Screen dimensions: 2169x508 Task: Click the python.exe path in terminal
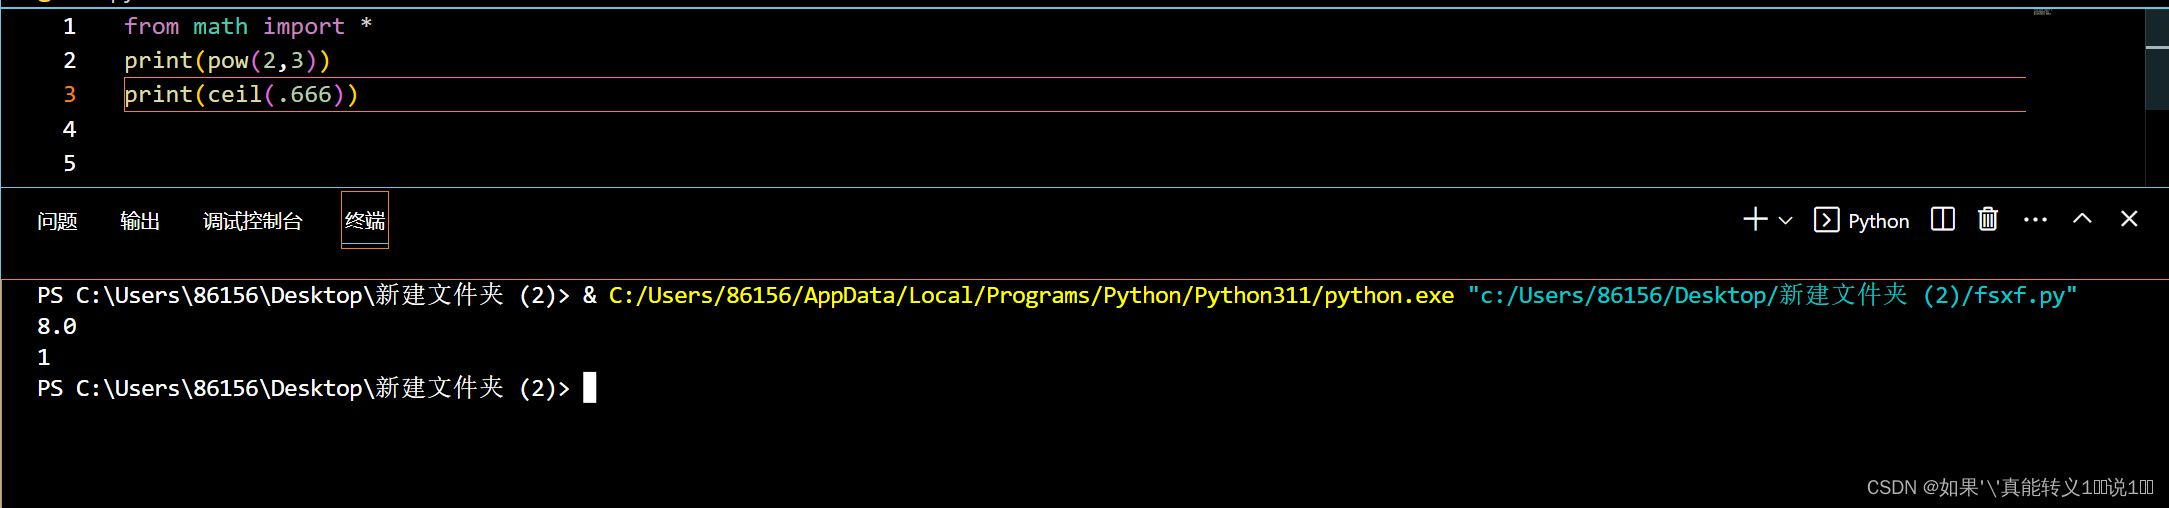(1031, 296)
